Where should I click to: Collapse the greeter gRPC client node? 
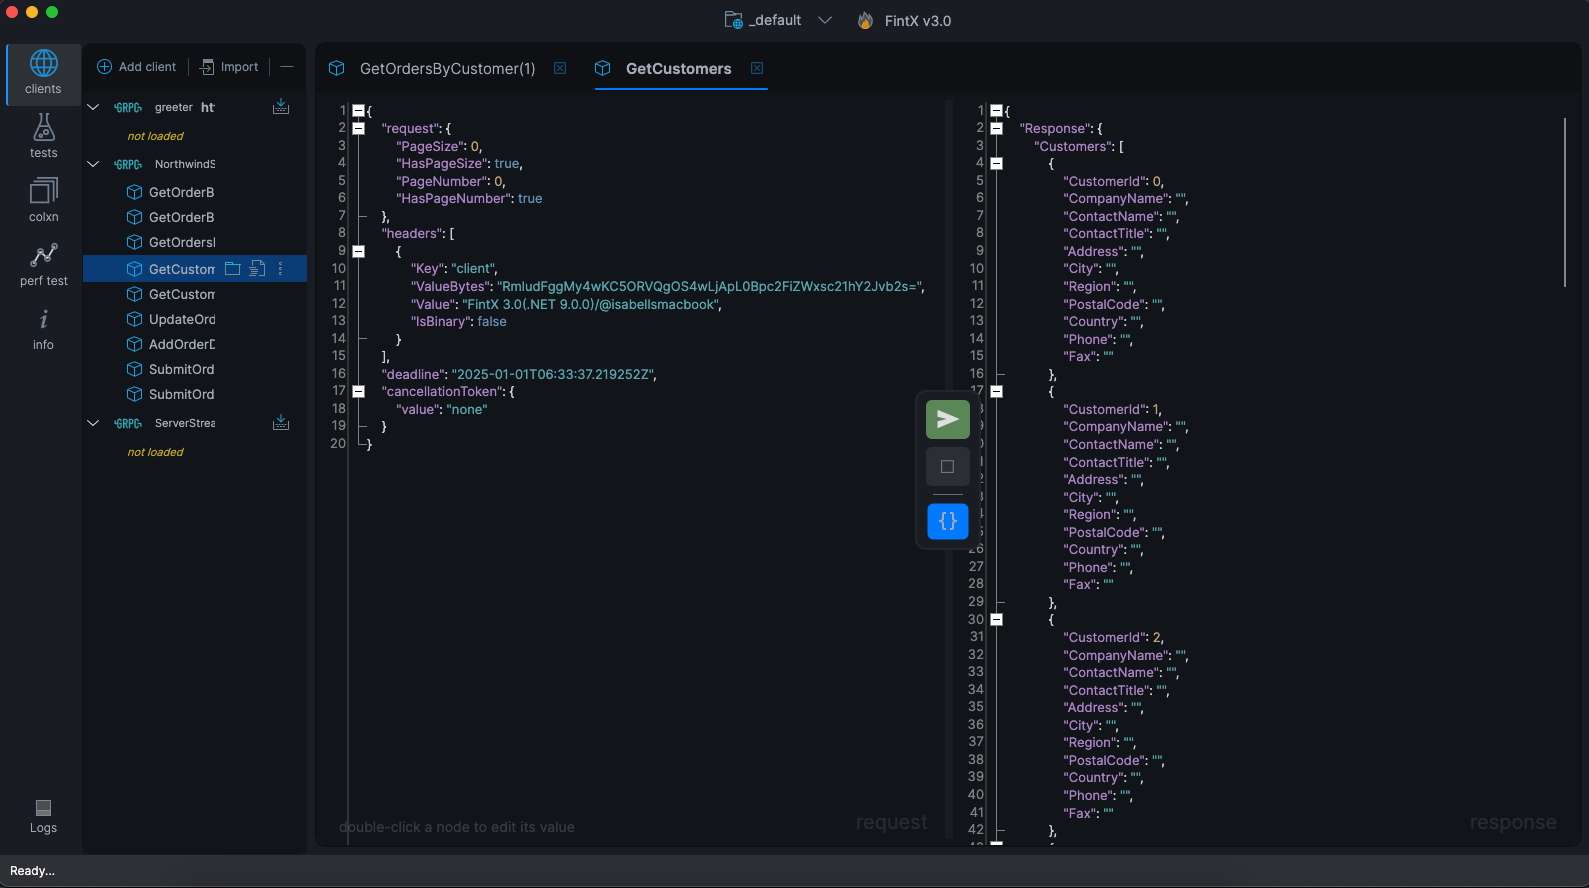click(x=94, y=107)
